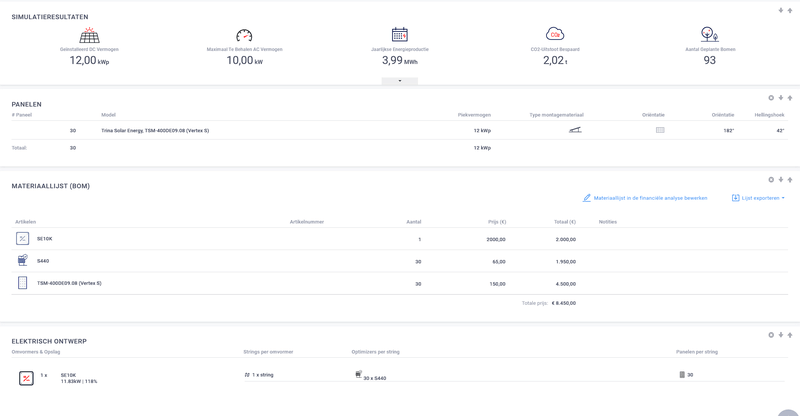Click the price value 65,00

pyautogui.click(x=499, y=262)
